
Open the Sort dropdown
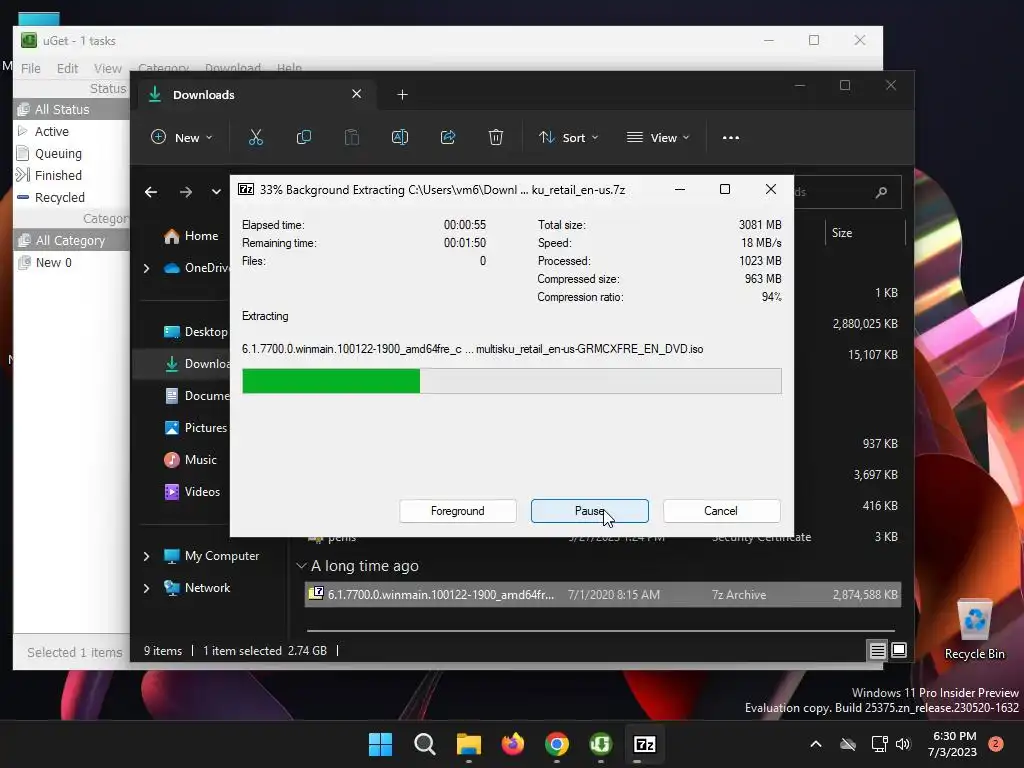click(x=568, y=138)
